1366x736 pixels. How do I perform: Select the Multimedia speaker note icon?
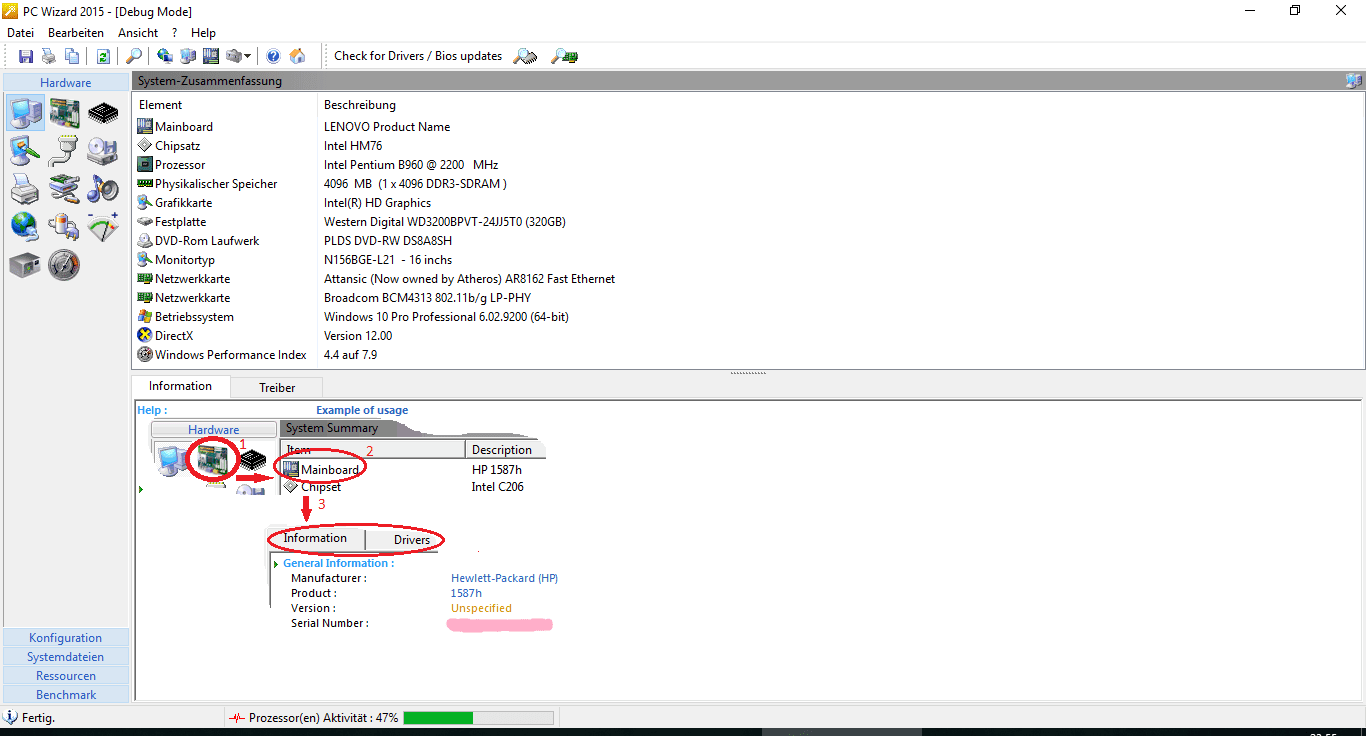point(102,189)
